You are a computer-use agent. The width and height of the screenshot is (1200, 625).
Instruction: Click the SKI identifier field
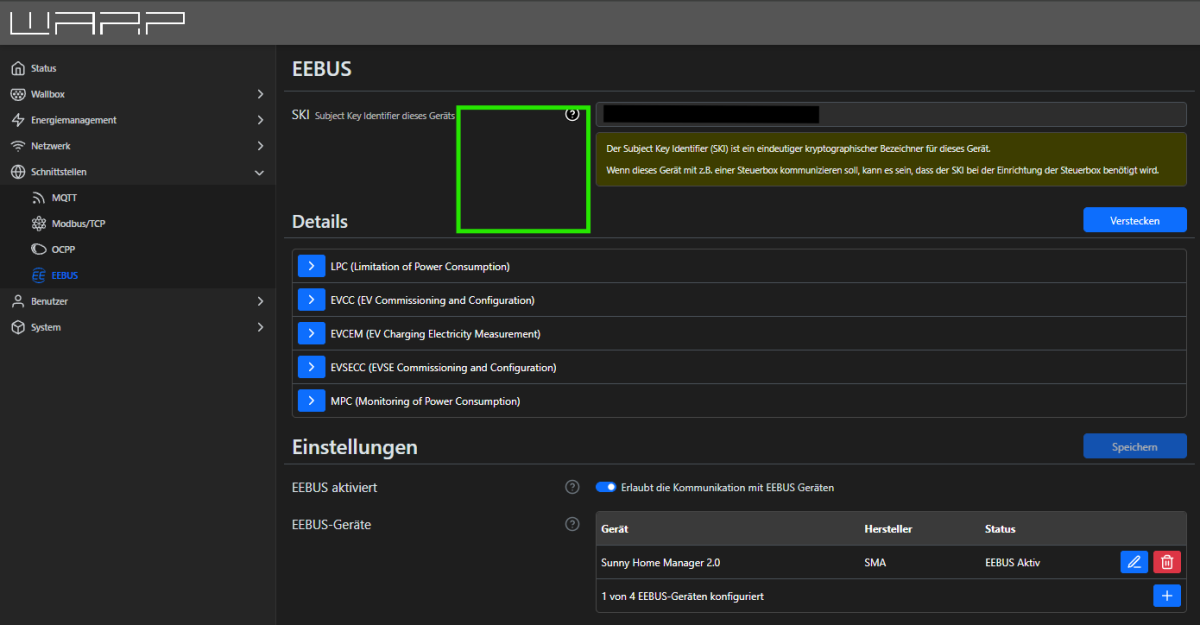(891, 115)
